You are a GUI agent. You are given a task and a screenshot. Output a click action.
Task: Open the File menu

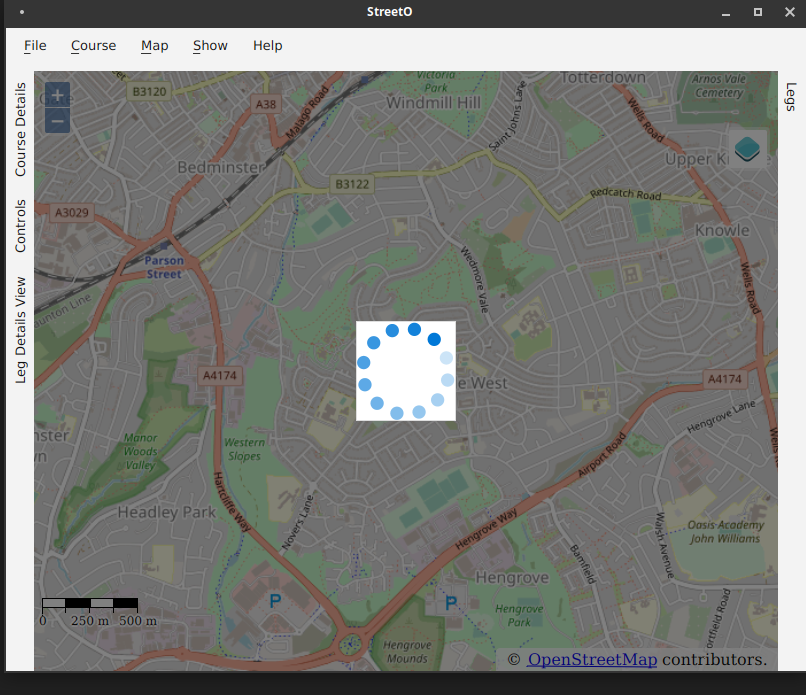pyautogui.click(x=35, y=45)
